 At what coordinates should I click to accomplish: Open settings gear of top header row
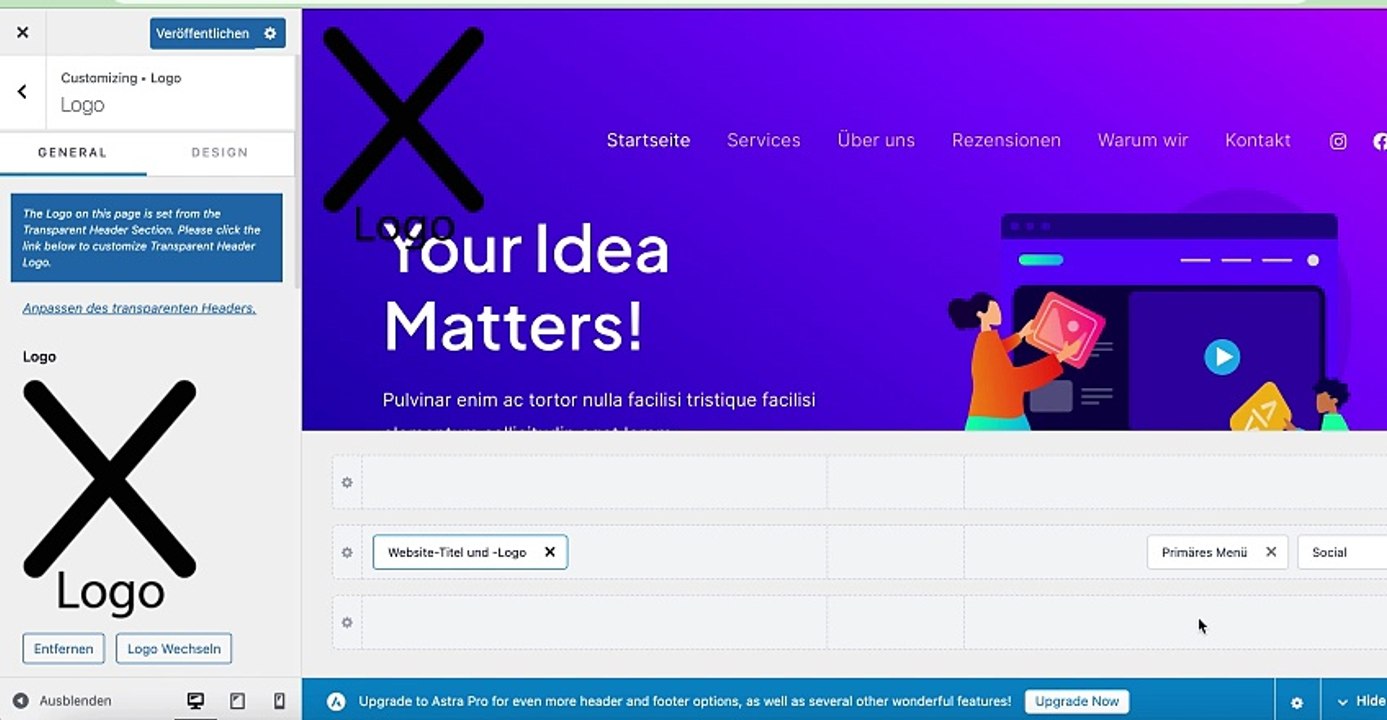point(347,483)
